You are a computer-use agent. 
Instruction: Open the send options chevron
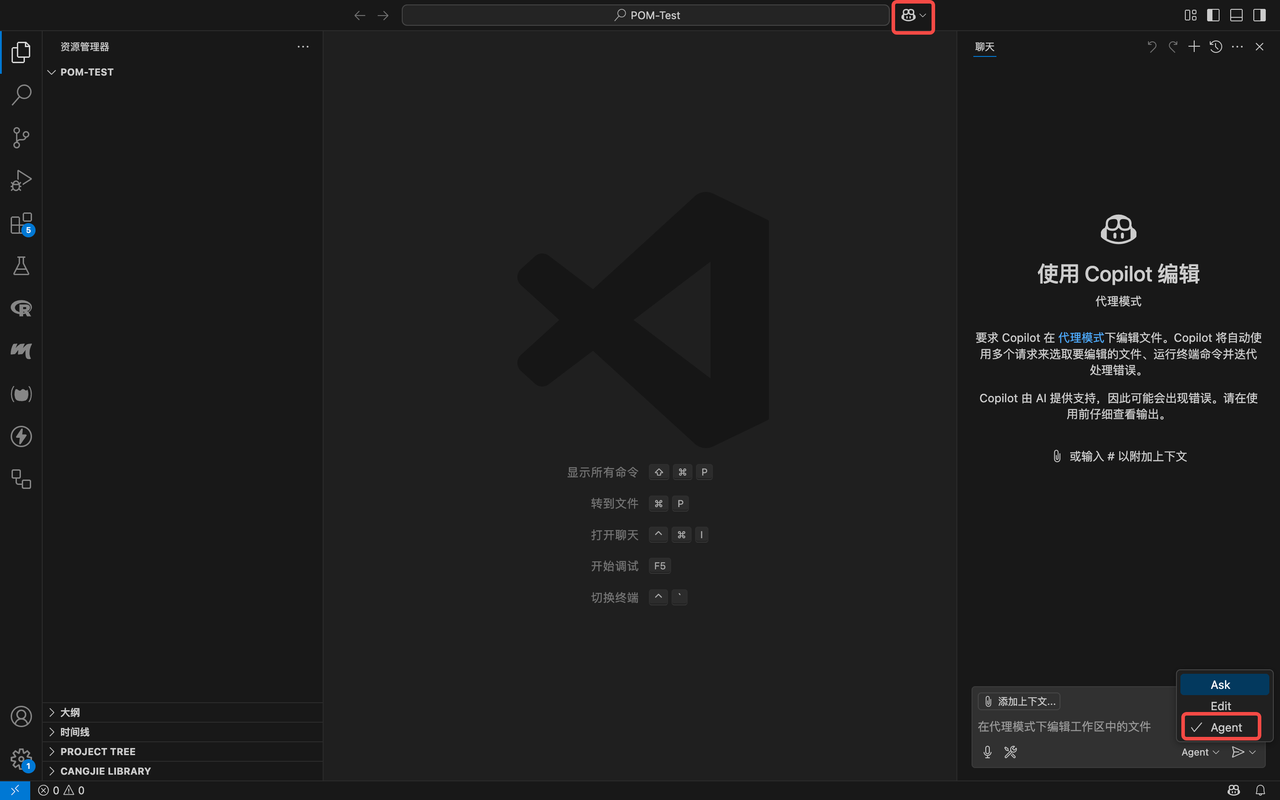point(1253,752)
